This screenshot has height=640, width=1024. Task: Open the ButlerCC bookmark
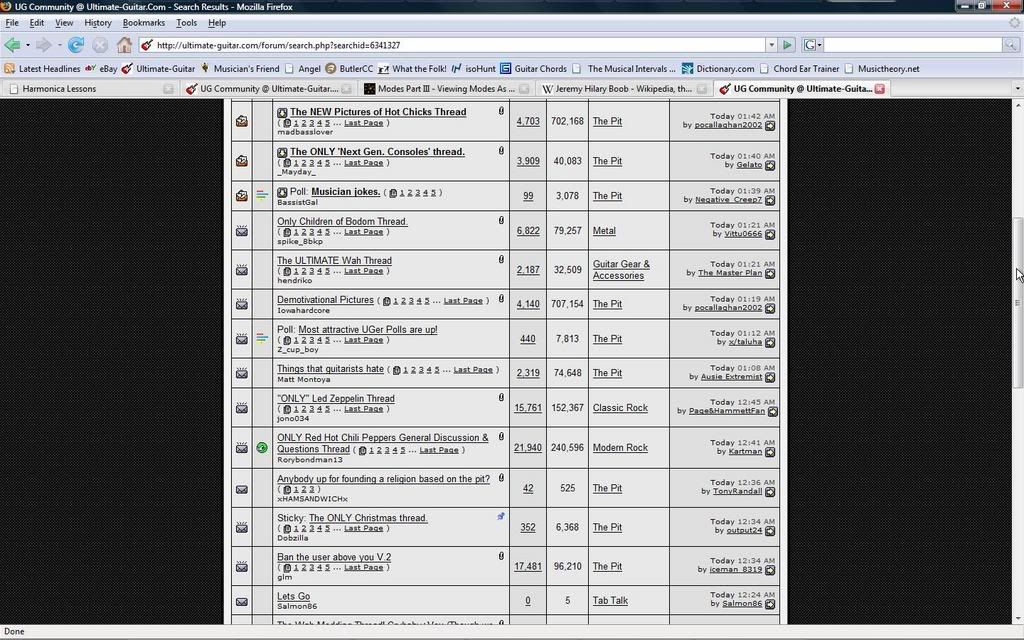(349, 69)
